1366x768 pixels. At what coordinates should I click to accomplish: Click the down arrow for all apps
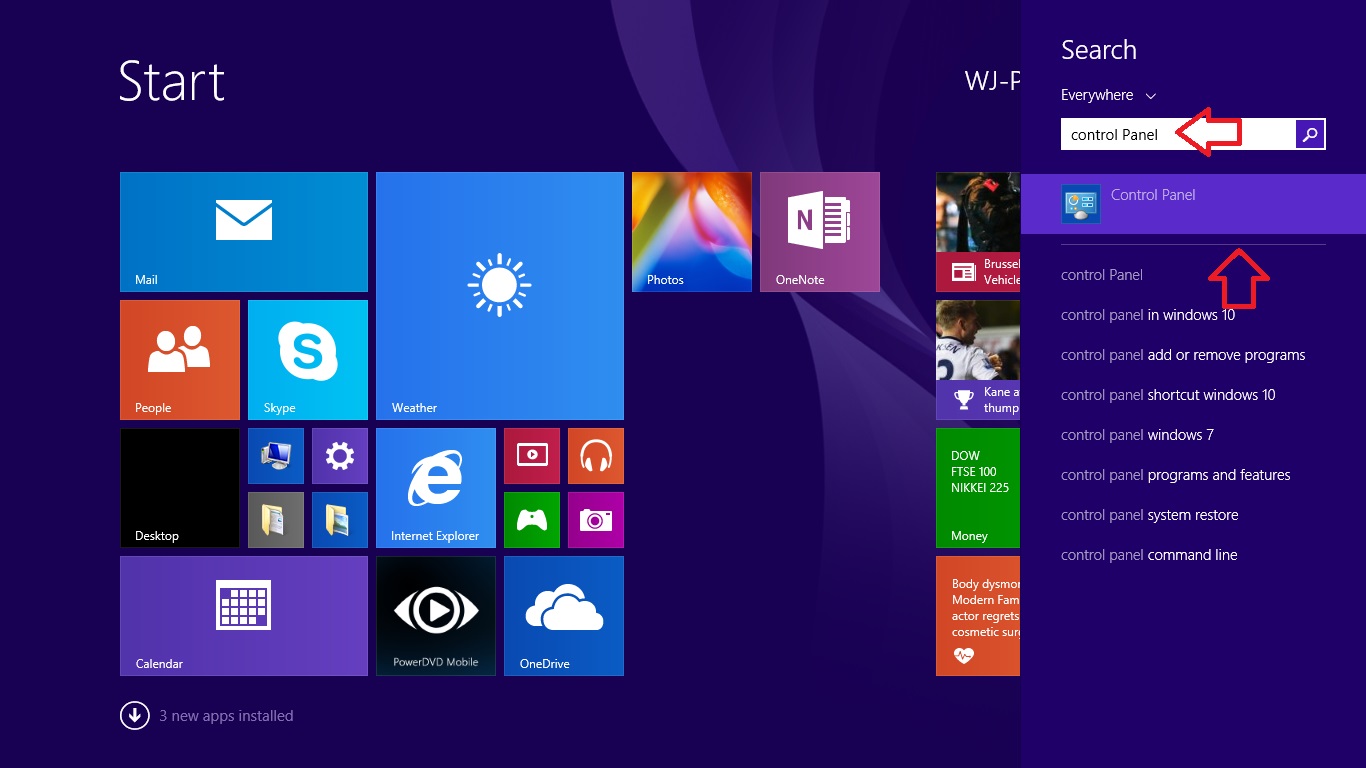134,716
